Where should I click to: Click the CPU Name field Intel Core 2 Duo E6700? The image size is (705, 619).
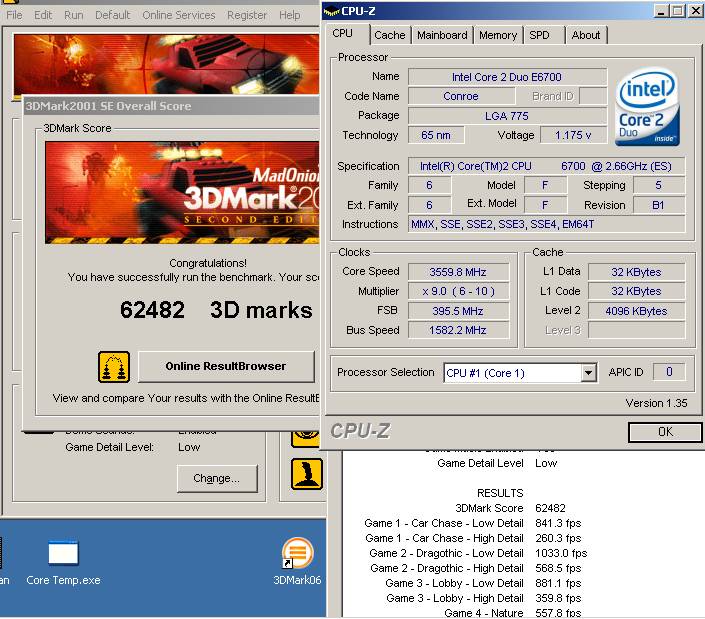pos(507,77)
